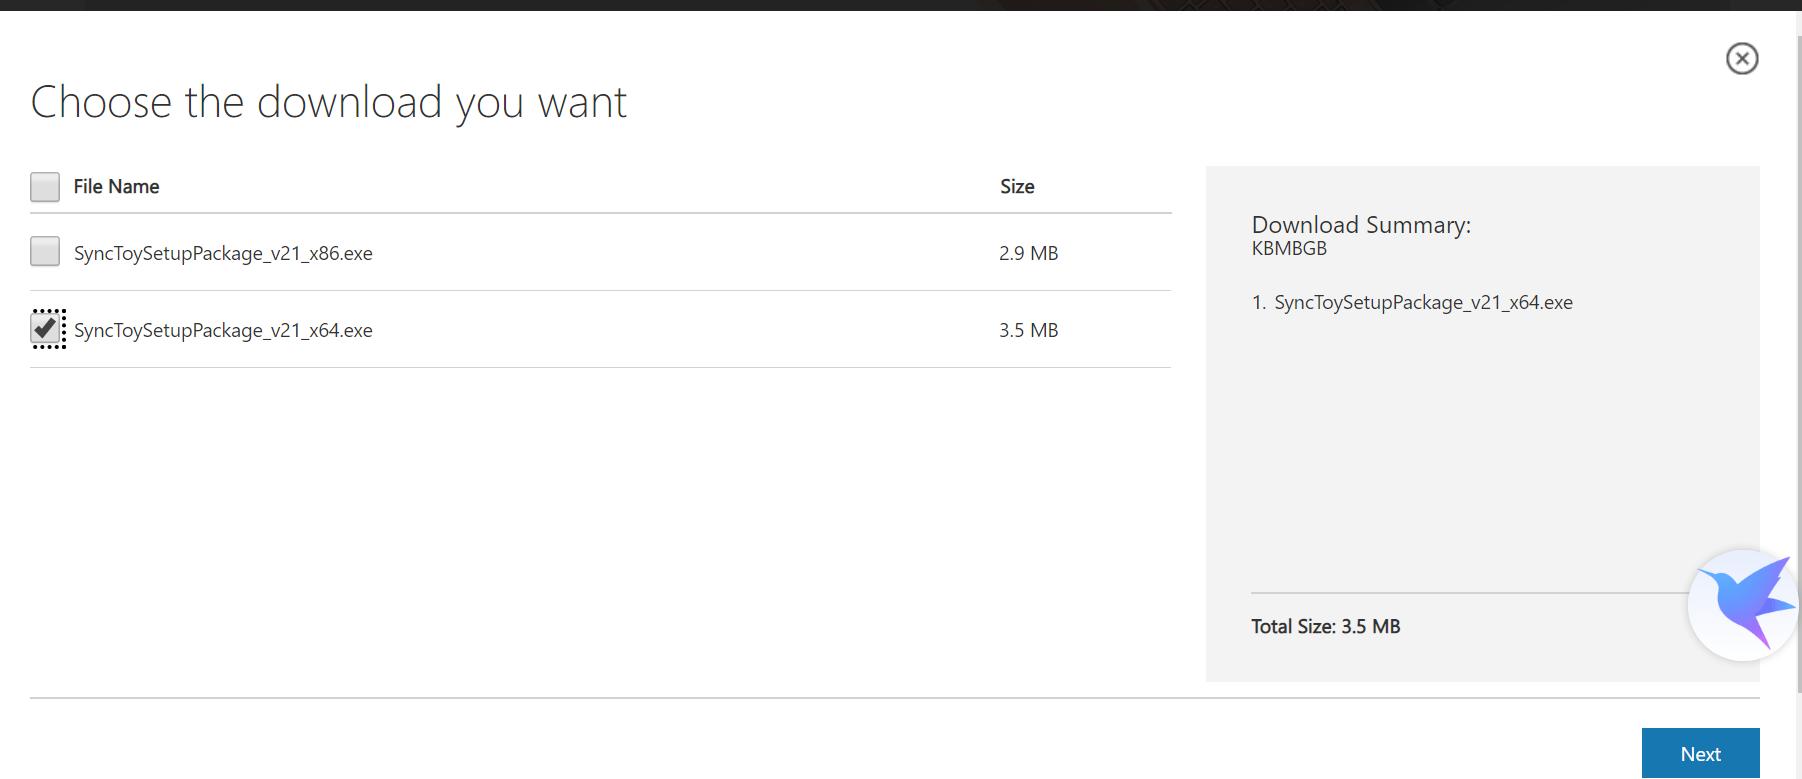Click the Total Size 3.5 MB text
This screenshot has height=779, width=1802.
click(x=1325, y=627)
